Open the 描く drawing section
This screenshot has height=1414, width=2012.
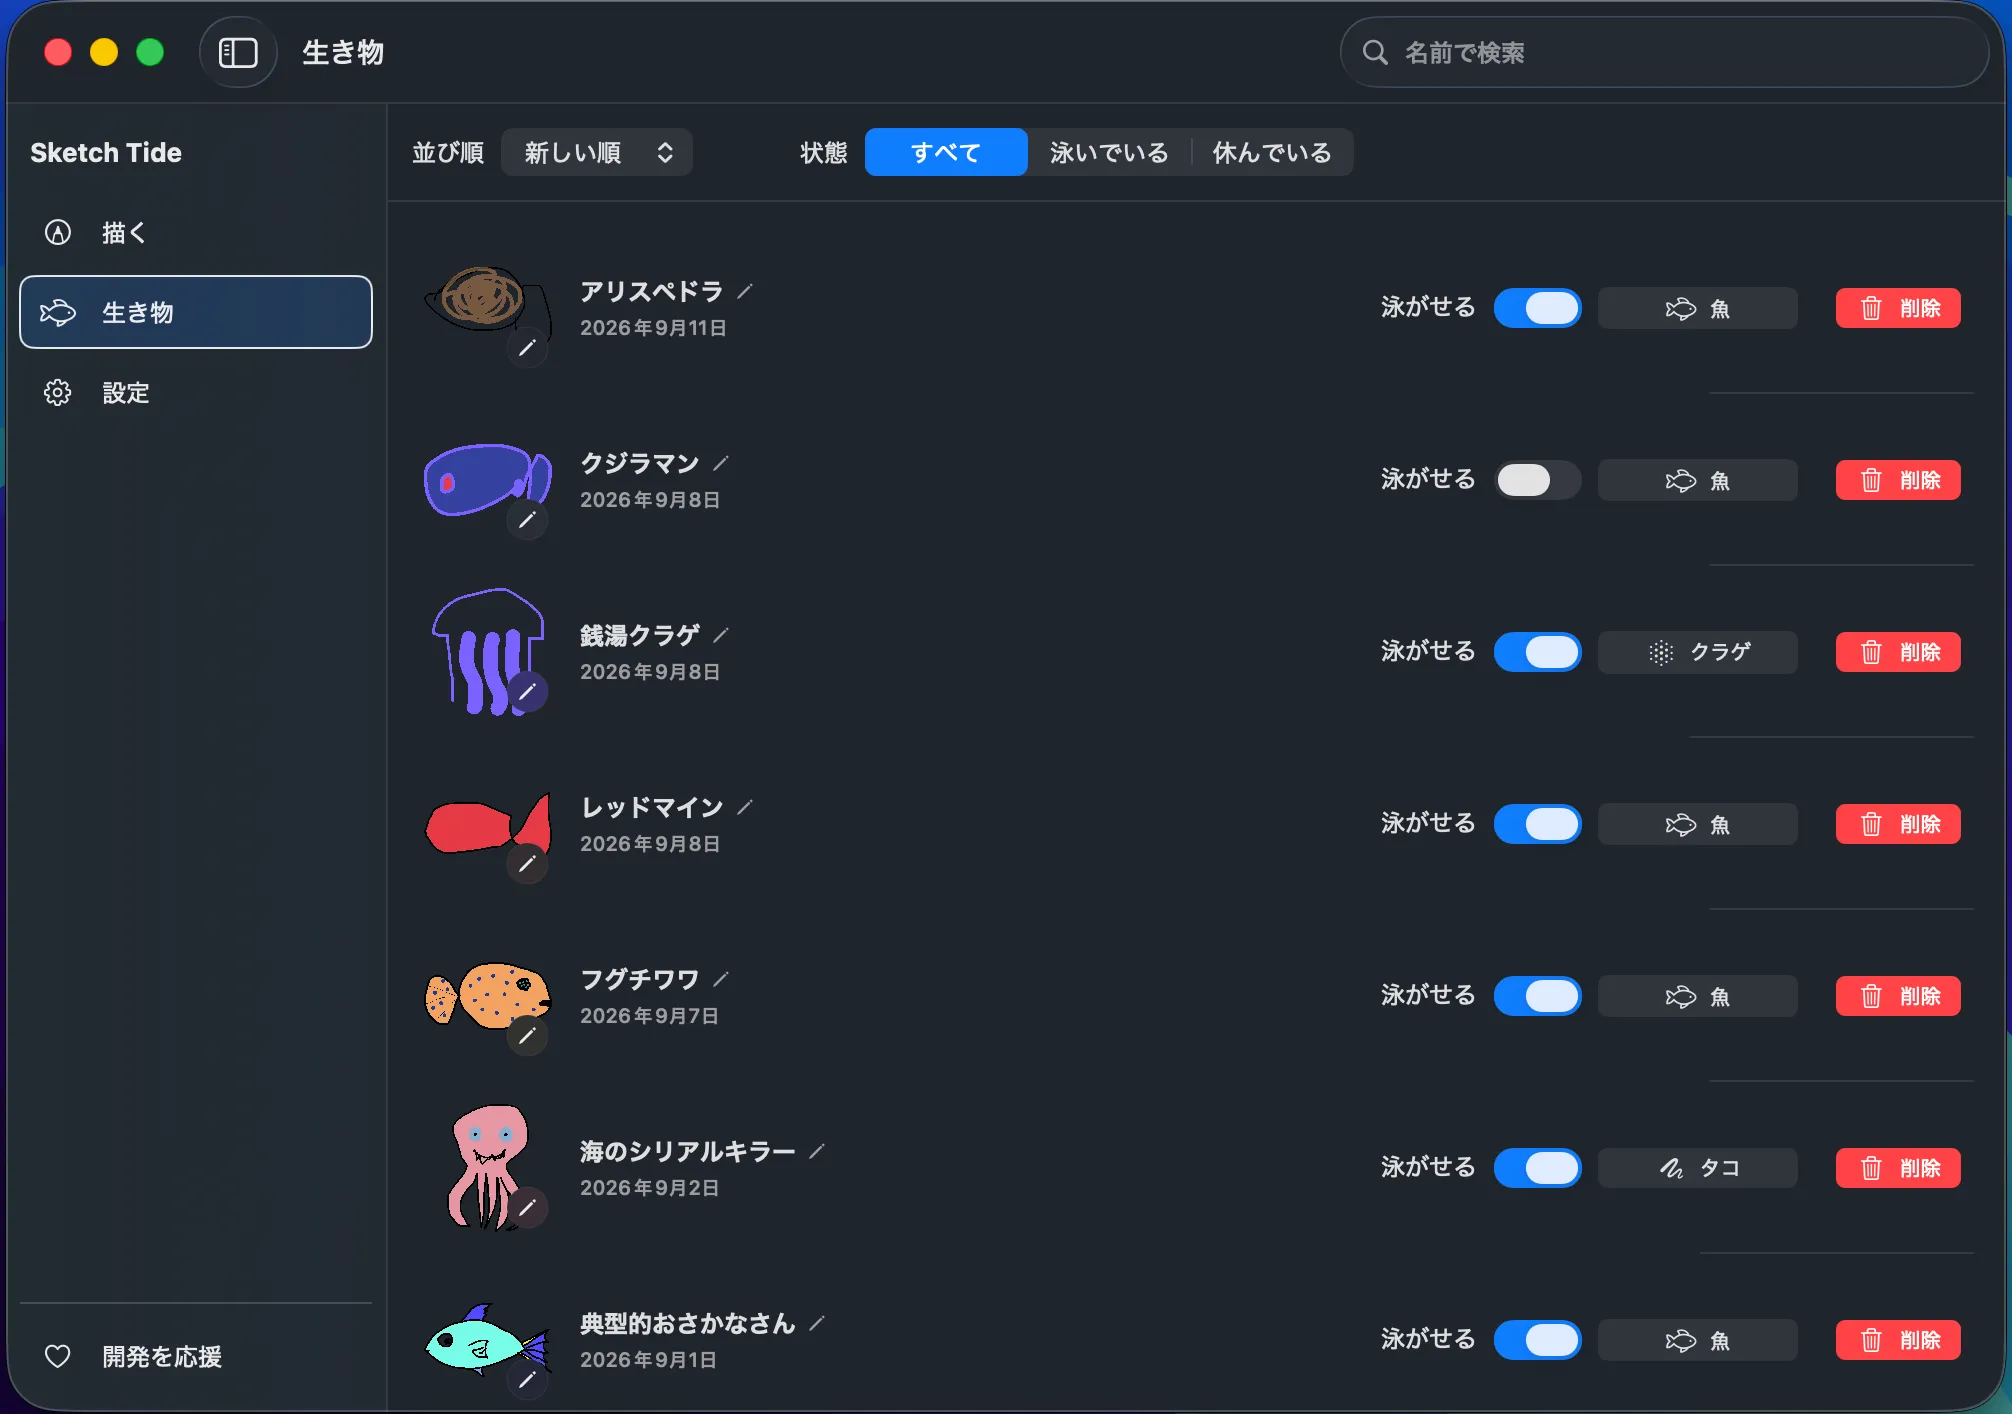pos(196,233)
